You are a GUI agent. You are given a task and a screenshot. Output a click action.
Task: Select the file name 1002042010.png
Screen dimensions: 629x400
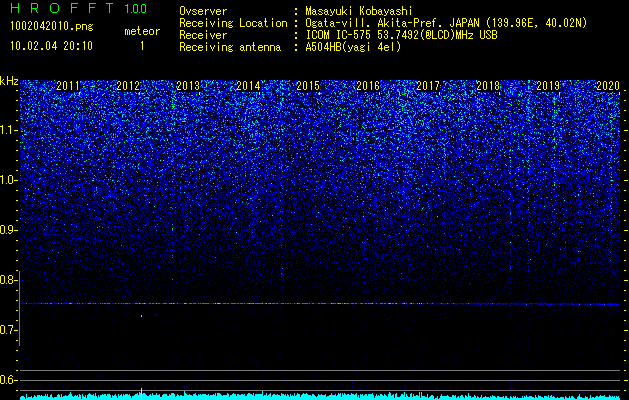pos(52,26)
